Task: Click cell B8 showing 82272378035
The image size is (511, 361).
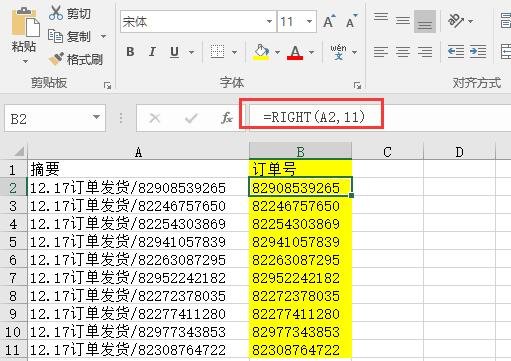Action: (300, 296)
